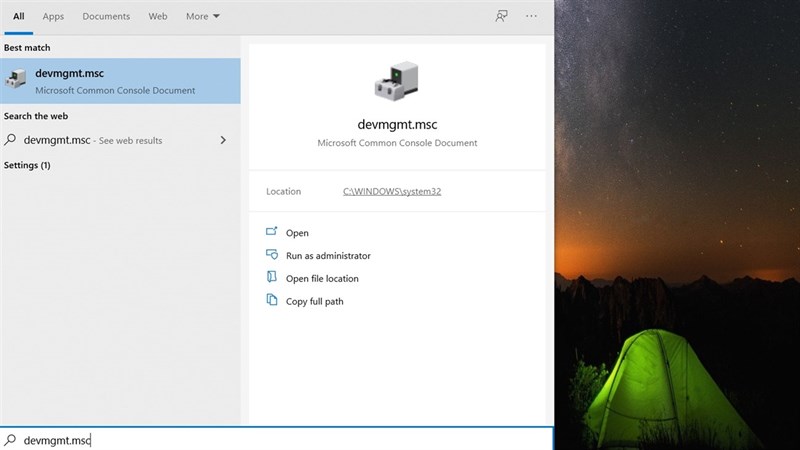Select the All tab
Viewport: 800px width, 450px height.
18,16
